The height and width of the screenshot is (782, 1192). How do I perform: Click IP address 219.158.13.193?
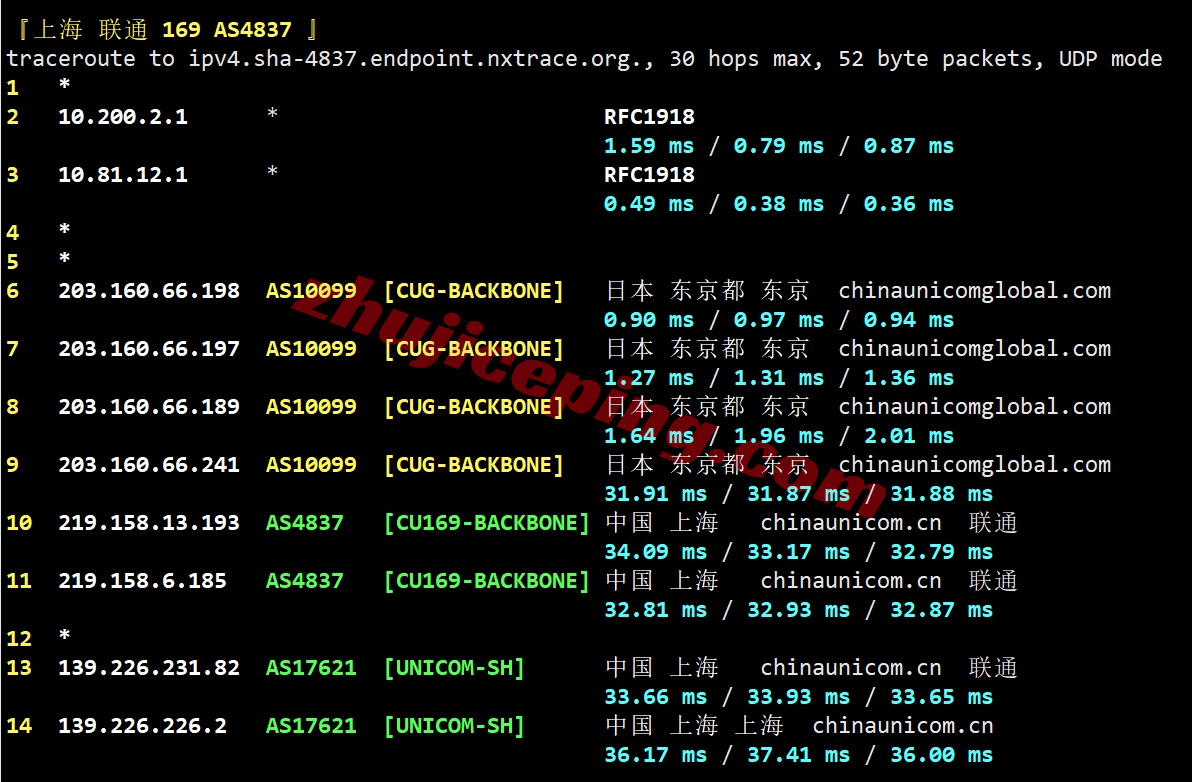tap(149, 523)
